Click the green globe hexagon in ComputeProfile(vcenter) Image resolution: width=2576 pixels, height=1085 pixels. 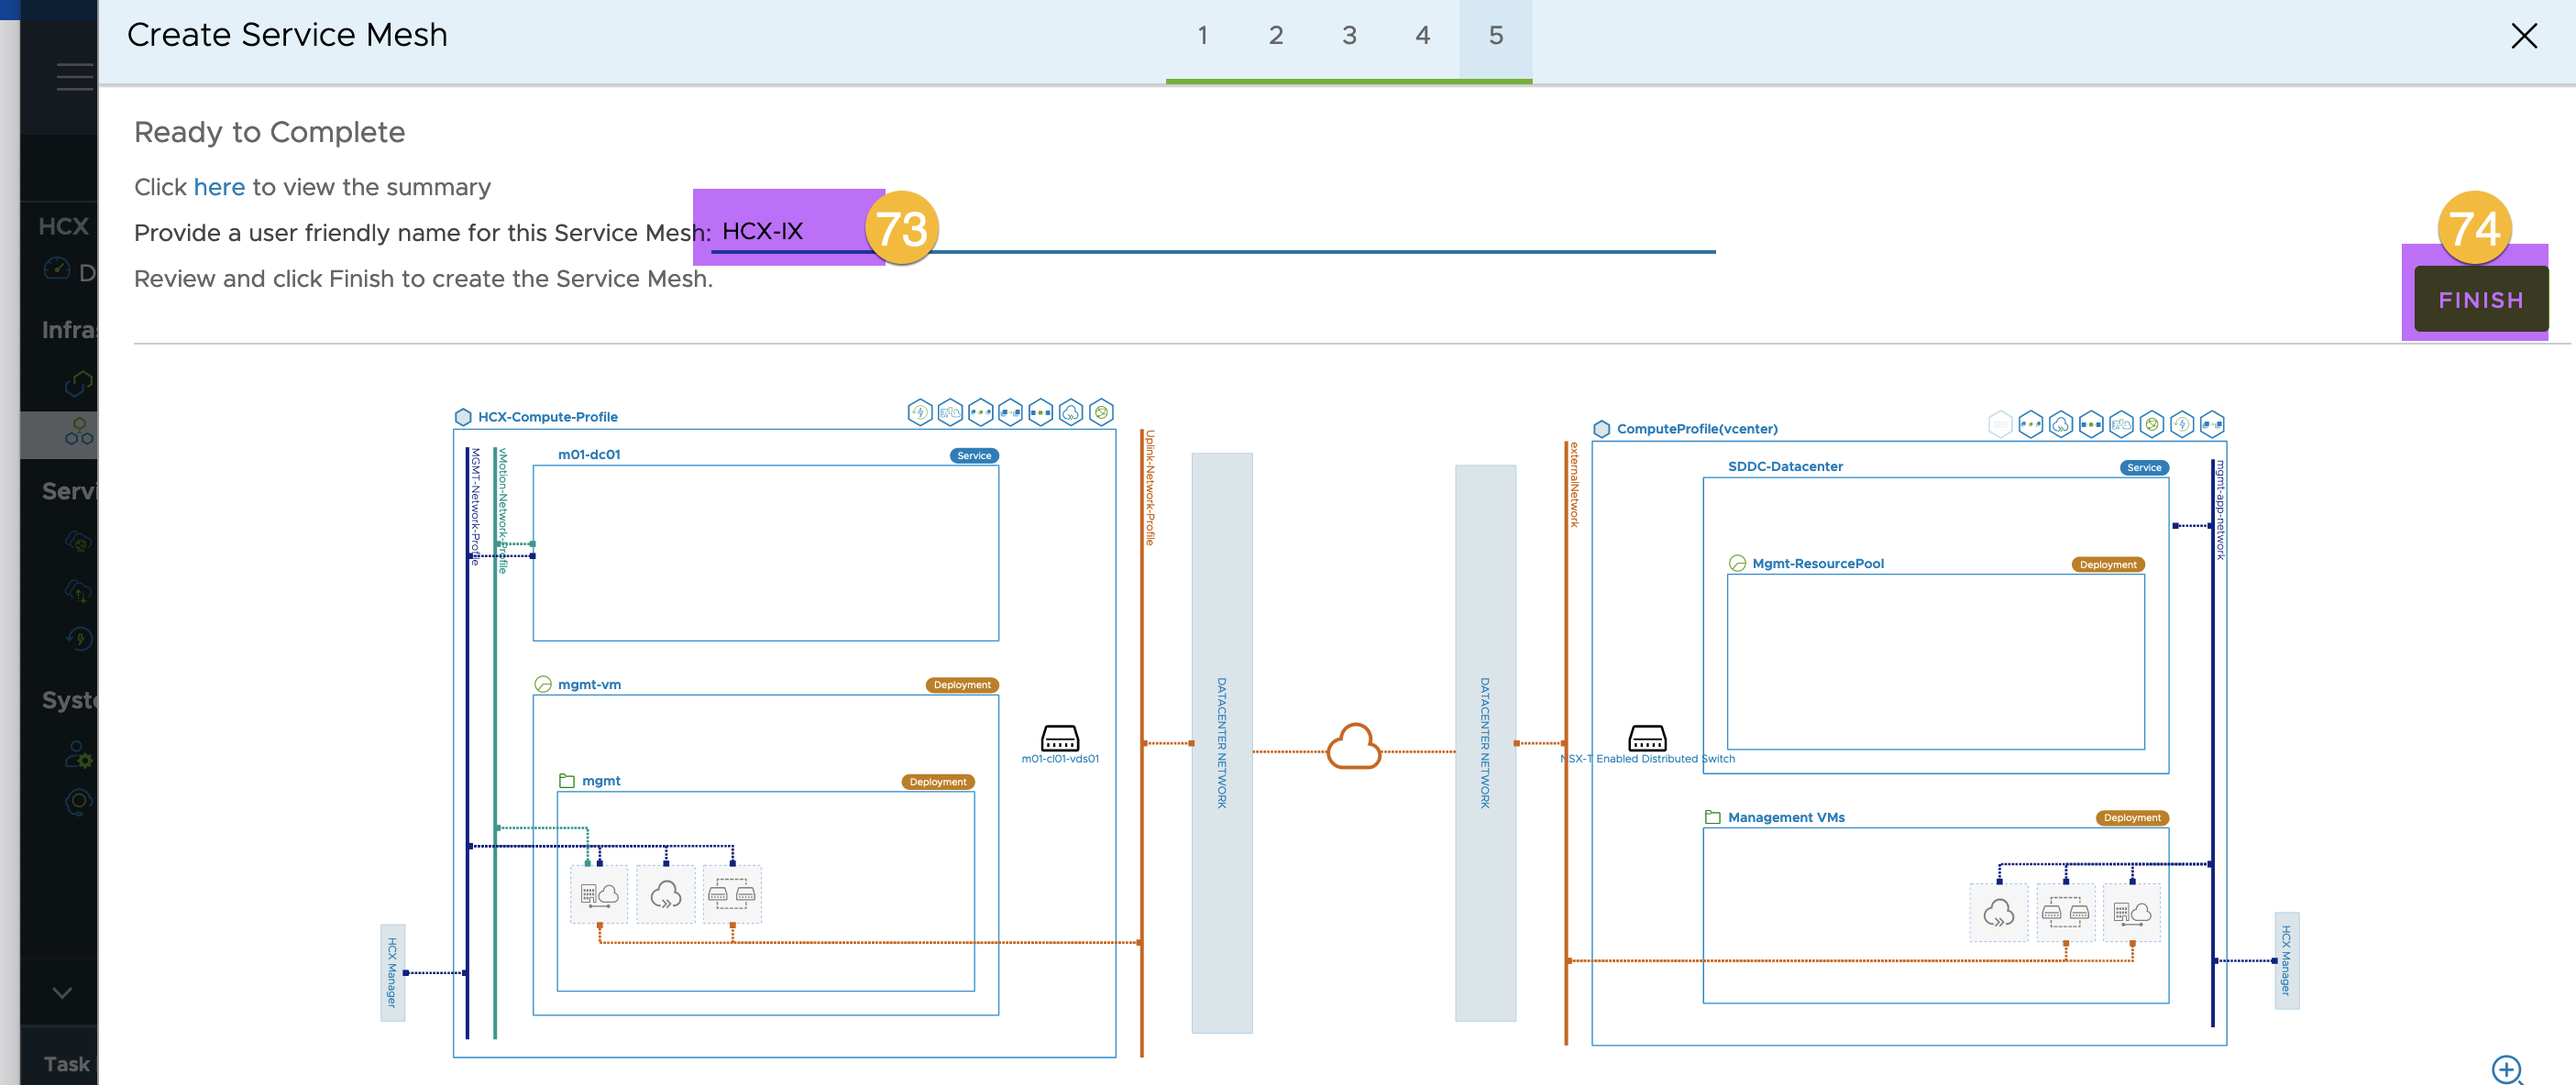click(x=2152, y=424)
